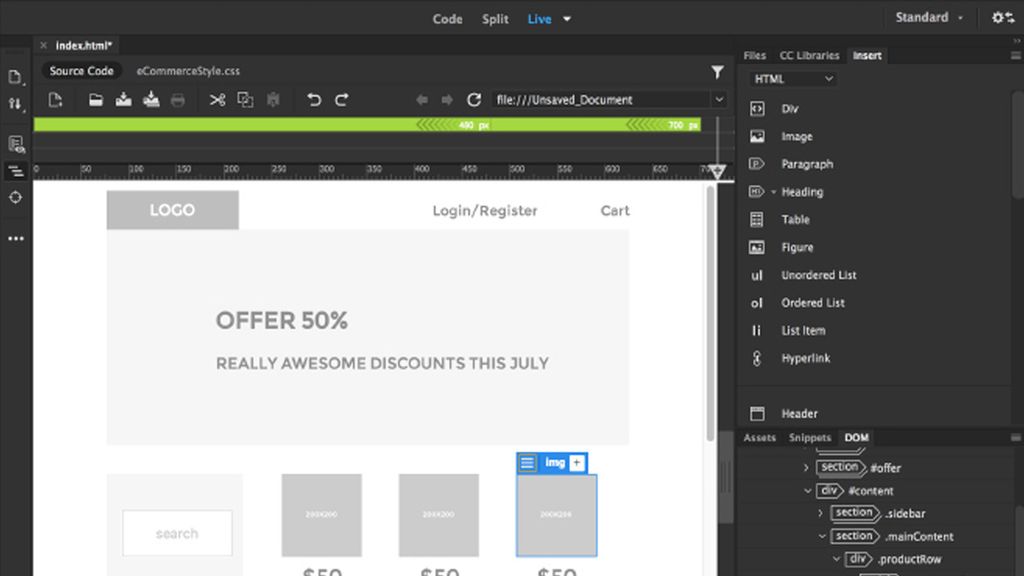This screenshot has height=576, width=1024.
Task: Click the Undo arrow icon
Action: click(314, 100)
